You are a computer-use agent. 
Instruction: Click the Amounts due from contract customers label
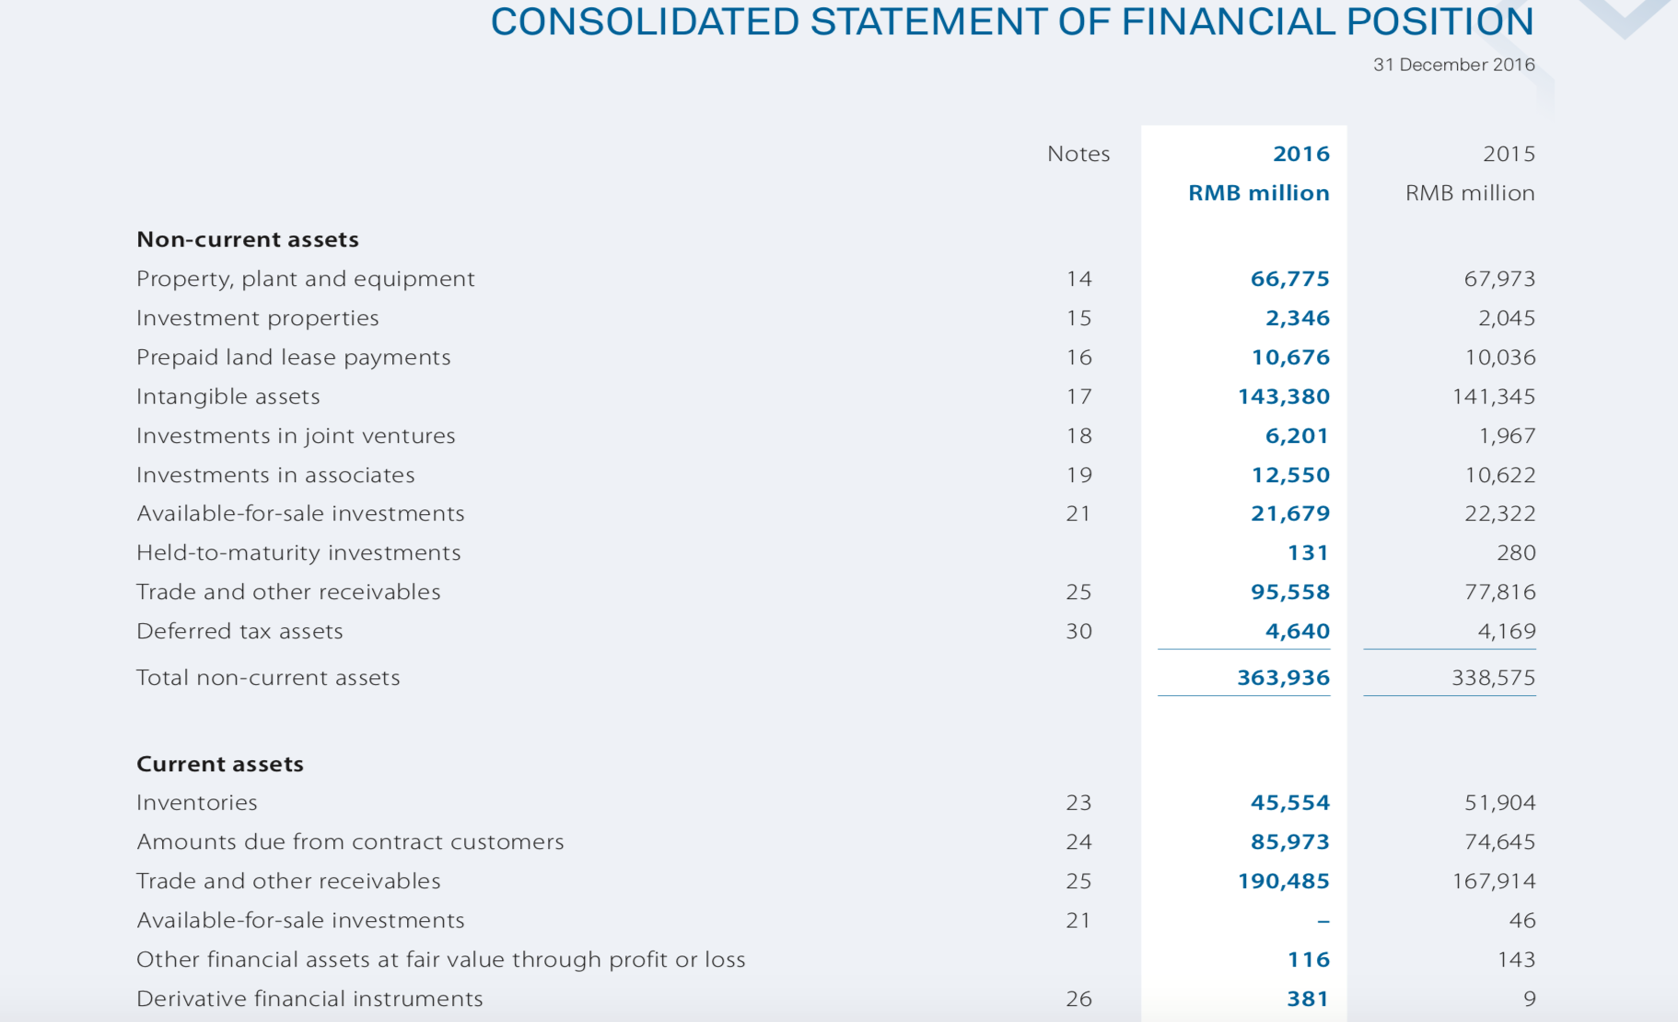(x=349, y=842)
